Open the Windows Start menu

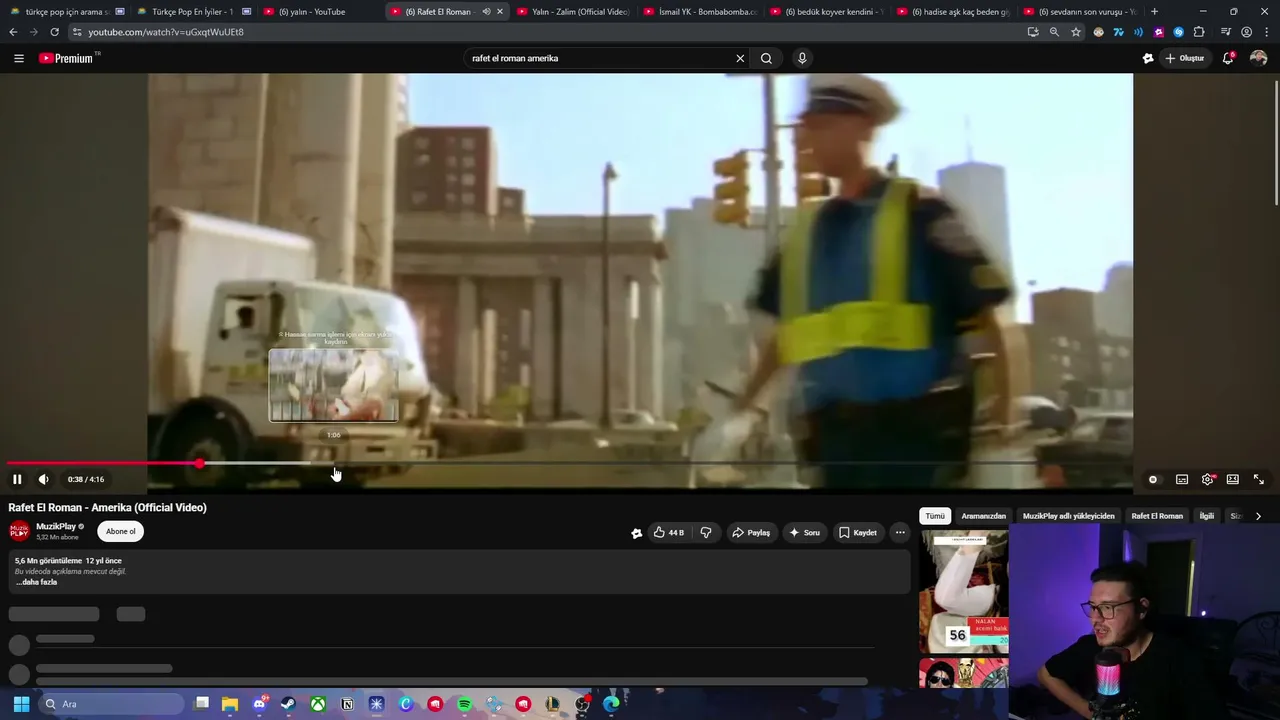coord(21,704)
